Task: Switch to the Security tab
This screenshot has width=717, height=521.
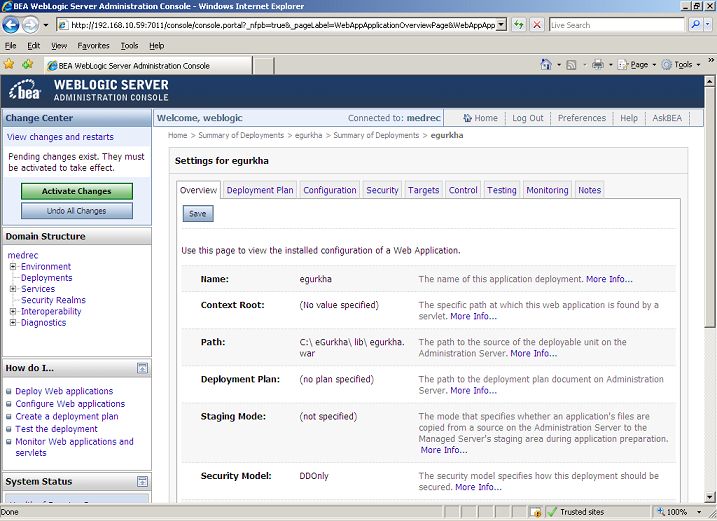Action: click(382, 190)
